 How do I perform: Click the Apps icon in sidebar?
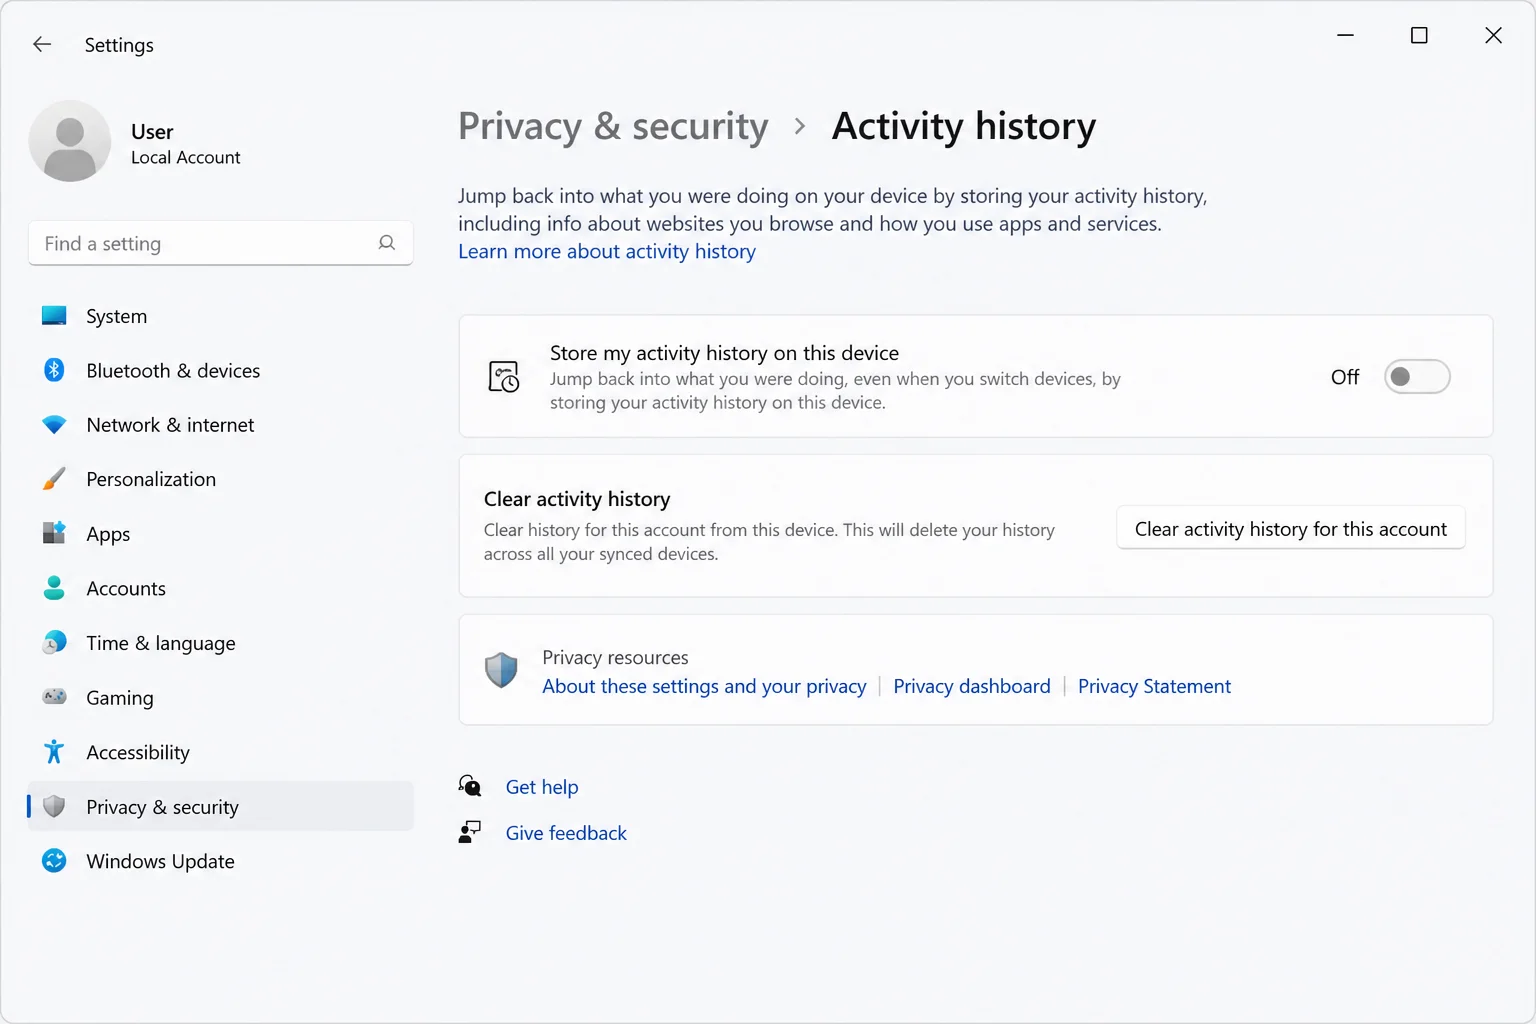tap(54, 533)
